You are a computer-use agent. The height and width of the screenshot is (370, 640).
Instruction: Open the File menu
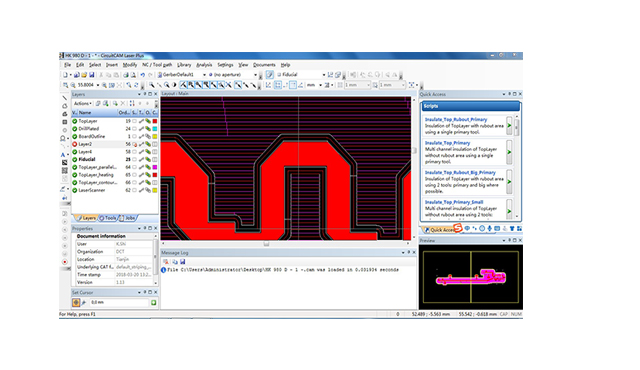tap(67, 65)
